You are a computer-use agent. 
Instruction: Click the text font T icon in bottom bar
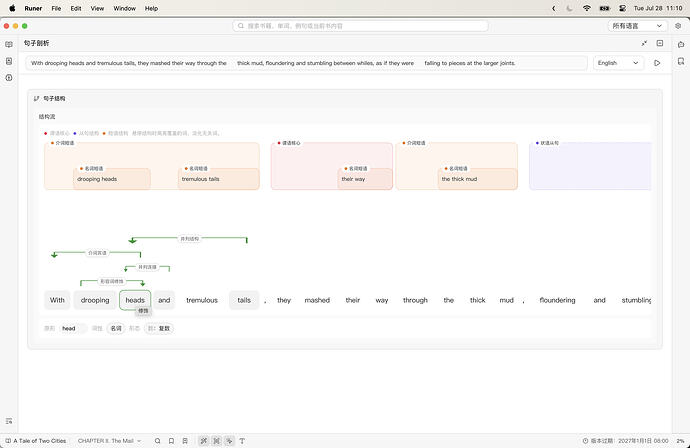[242, 441]
